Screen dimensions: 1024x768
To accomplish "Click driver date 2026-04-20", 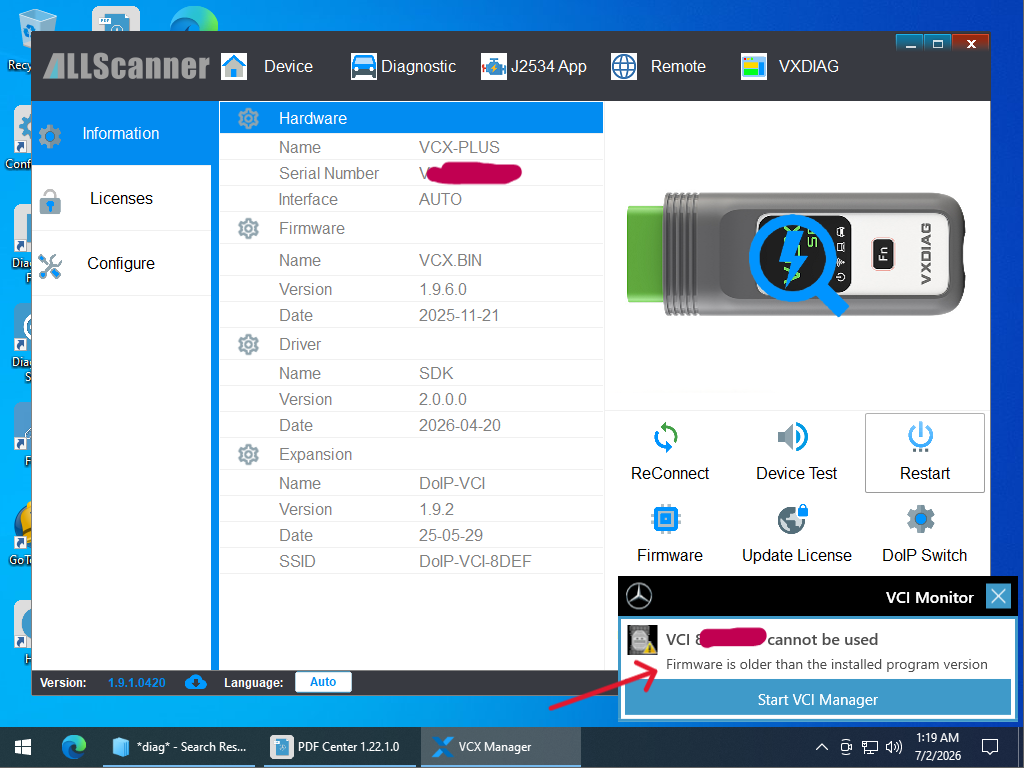I will click(460, 425).
